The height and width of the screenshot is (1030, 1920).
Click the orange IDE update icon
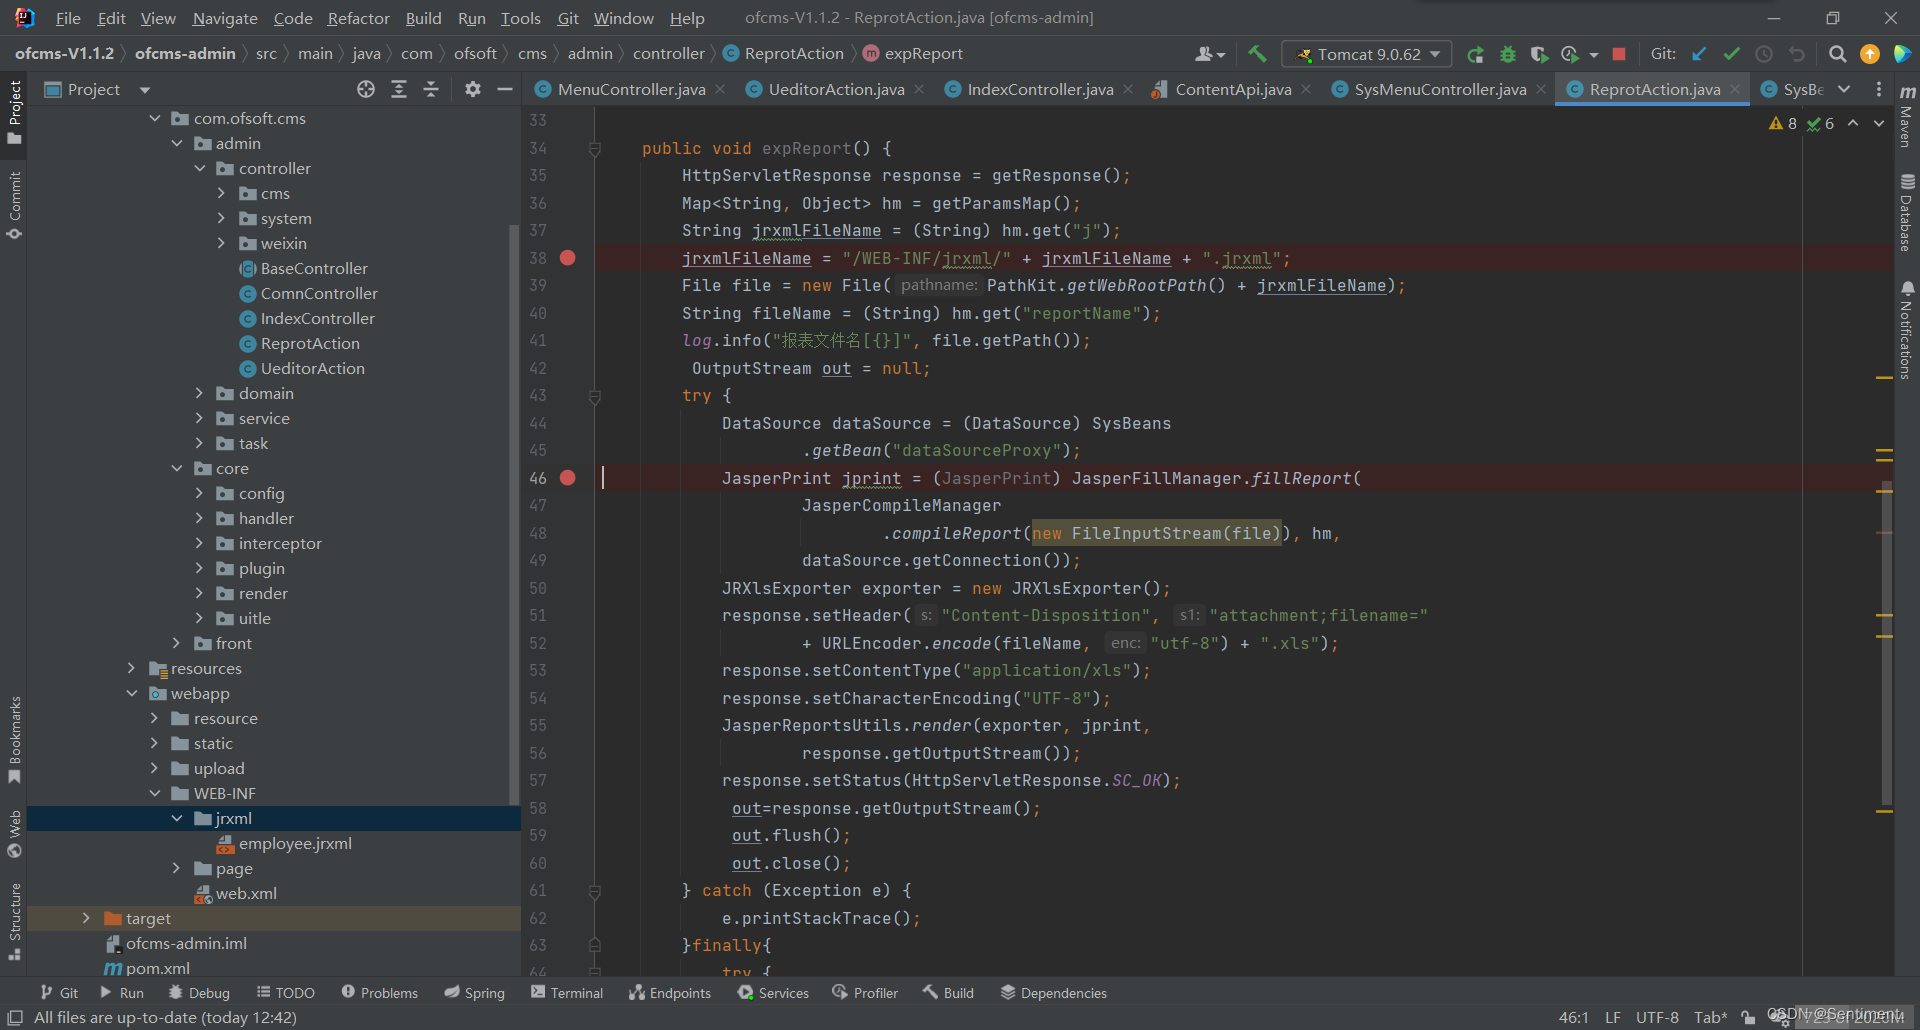tap(1869, 54)
